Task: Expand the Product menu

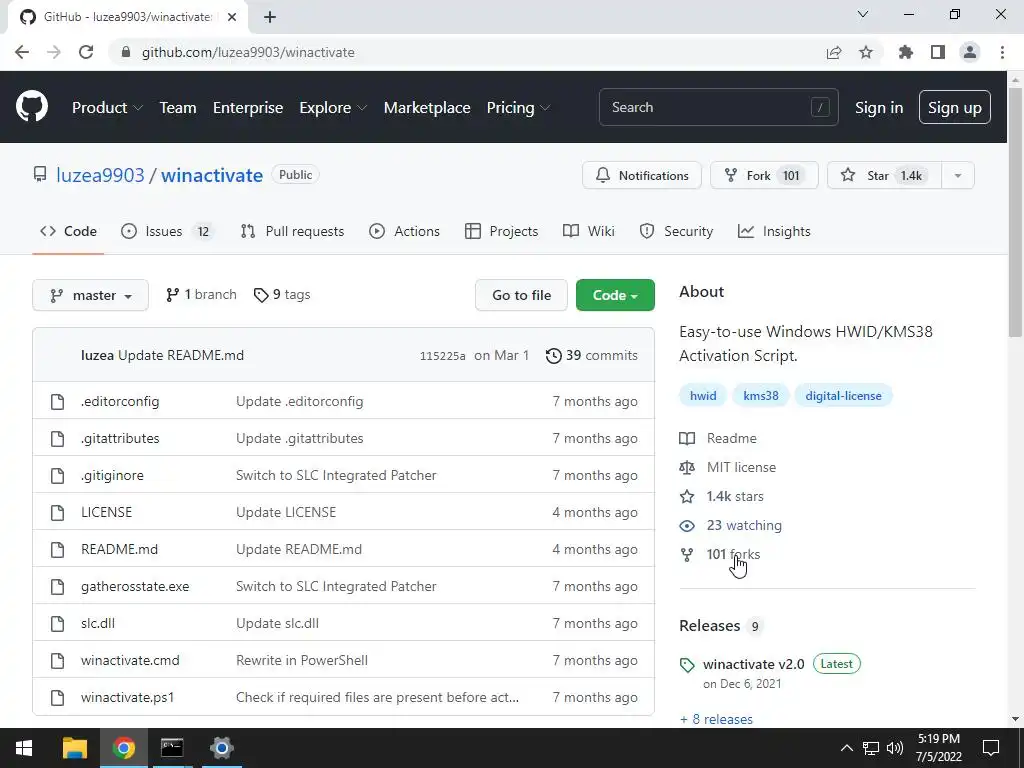Action: pyautogui.click(x=107, y=108)
